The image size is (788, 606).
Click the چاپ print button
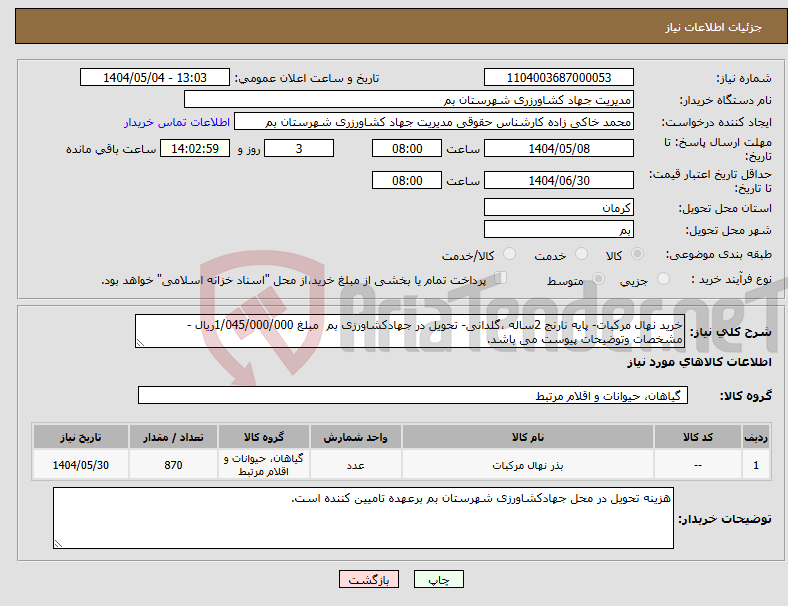coord(439,579)
